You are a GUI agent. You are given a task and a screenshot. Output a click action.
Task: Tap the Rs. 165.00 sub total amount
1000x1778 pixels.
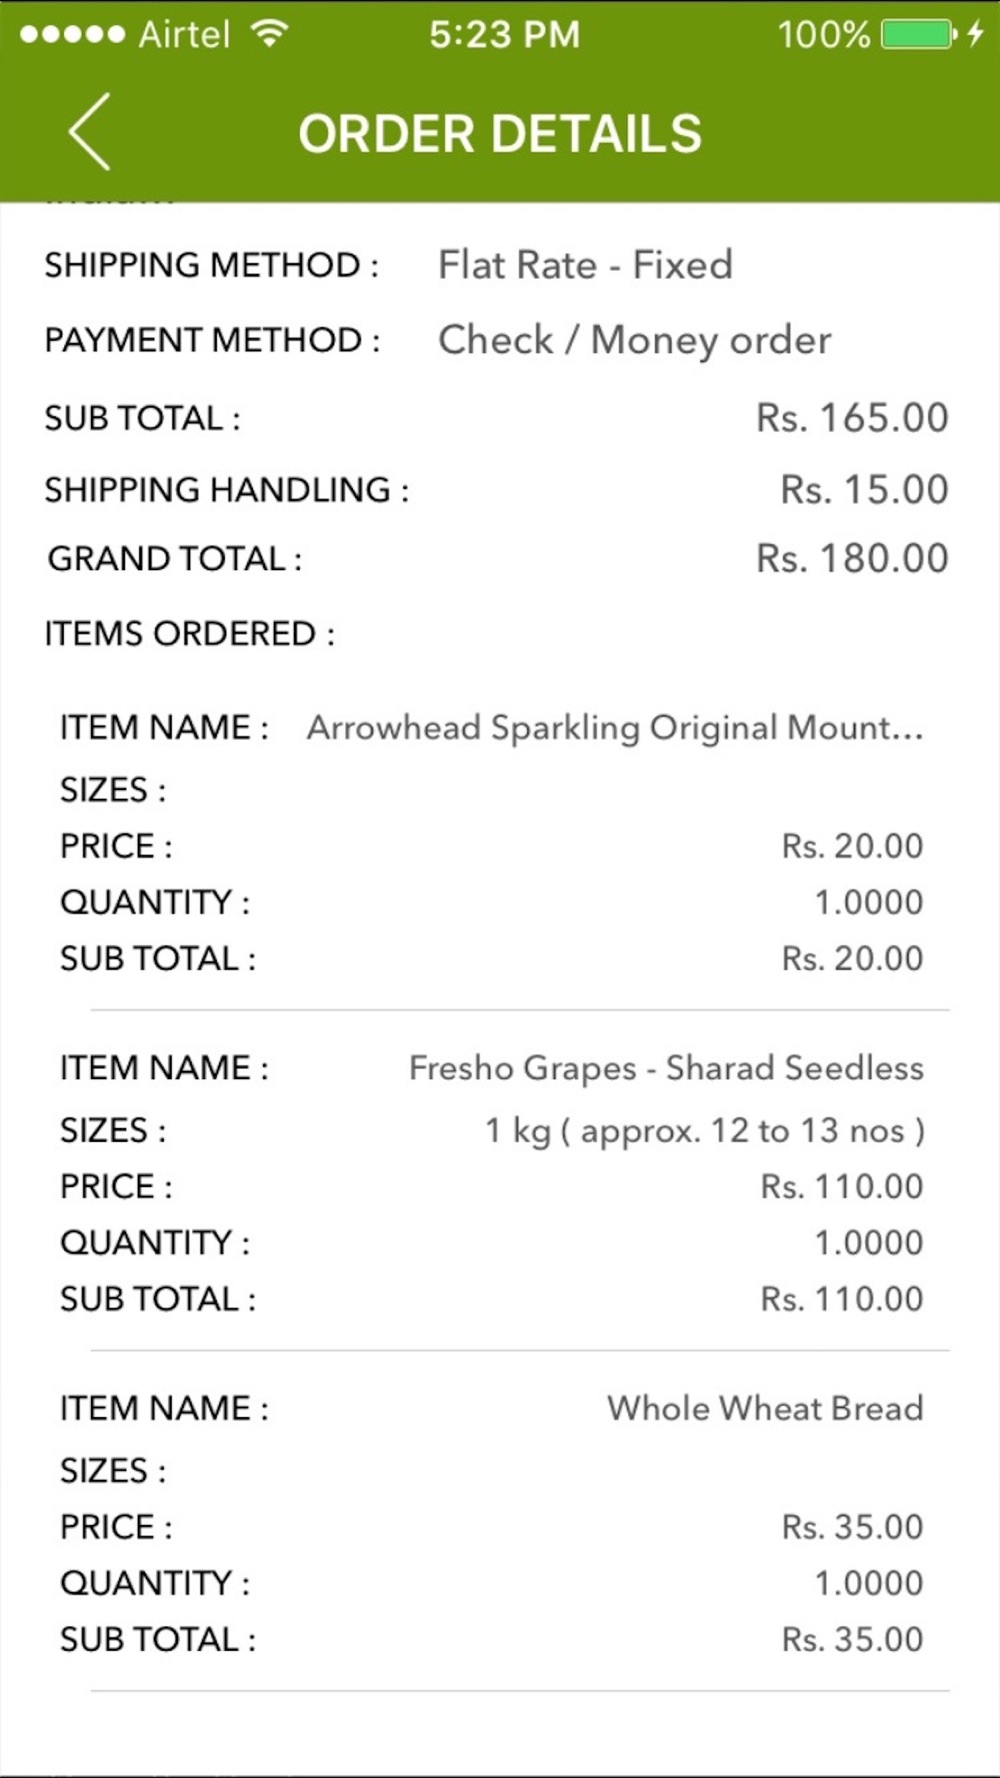[852, 418]
